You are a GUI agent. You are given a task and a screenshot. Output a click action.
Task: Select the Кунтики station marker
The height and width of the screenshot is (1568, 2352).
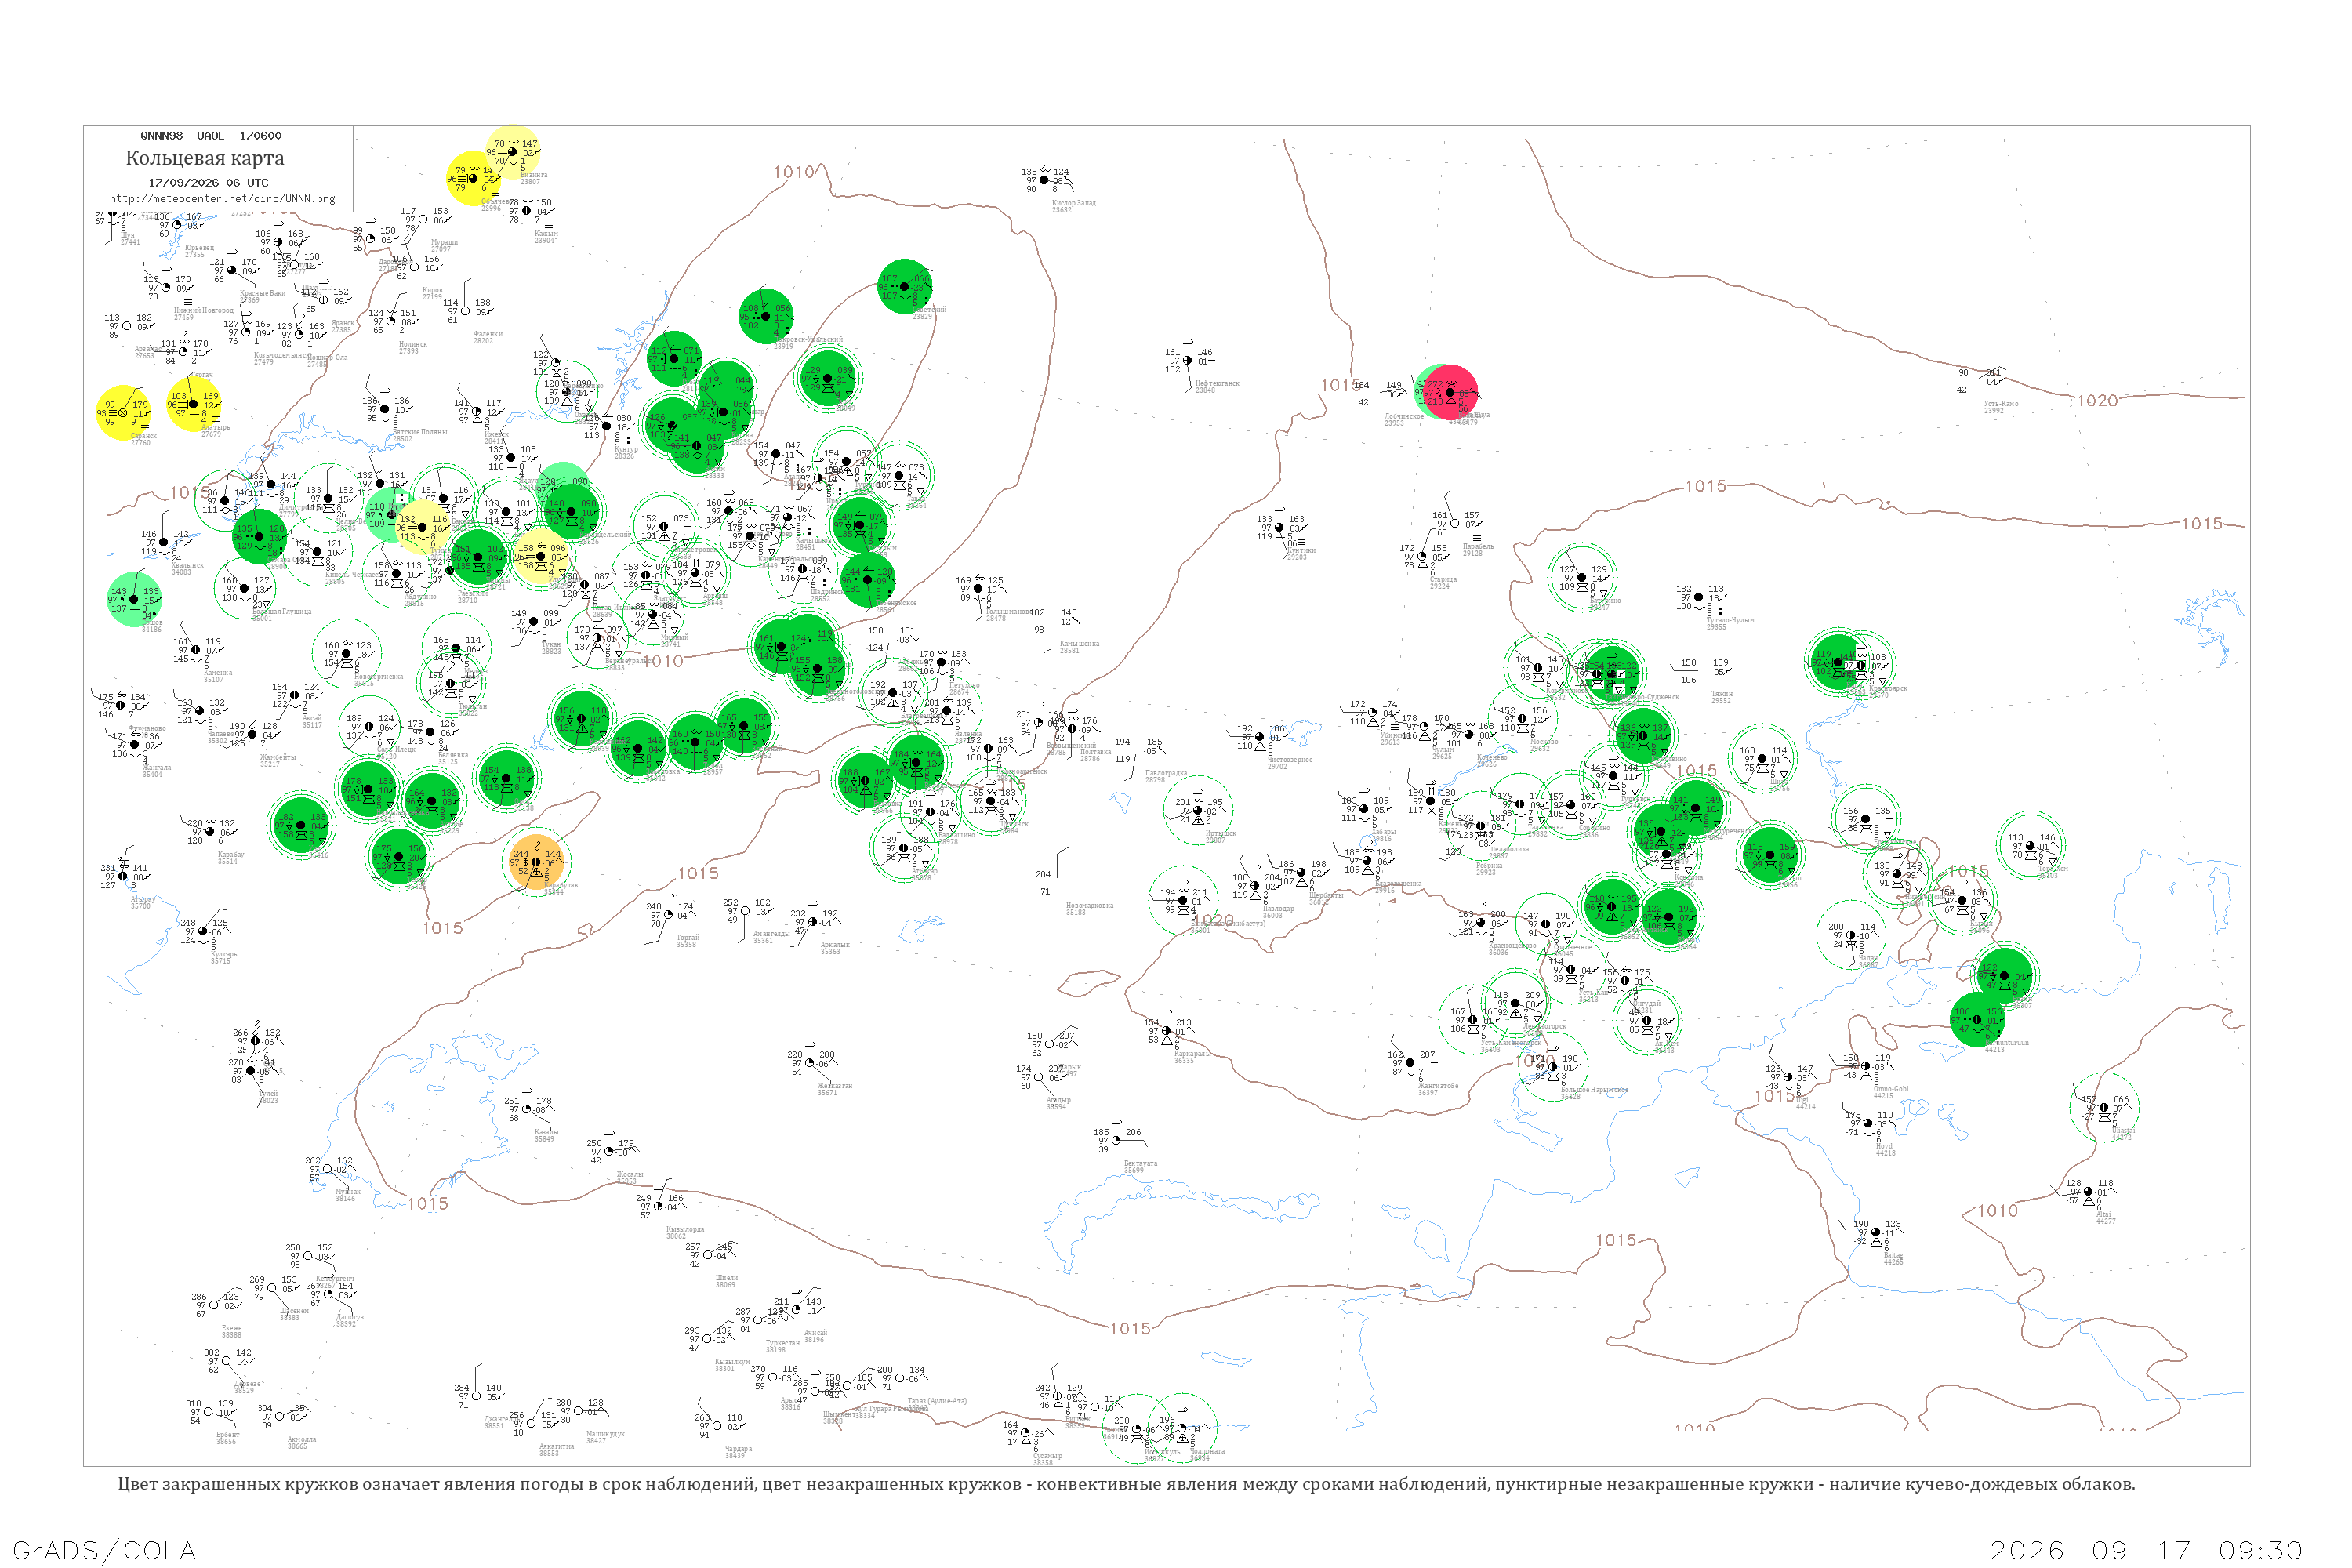(x=1279, y=527)
